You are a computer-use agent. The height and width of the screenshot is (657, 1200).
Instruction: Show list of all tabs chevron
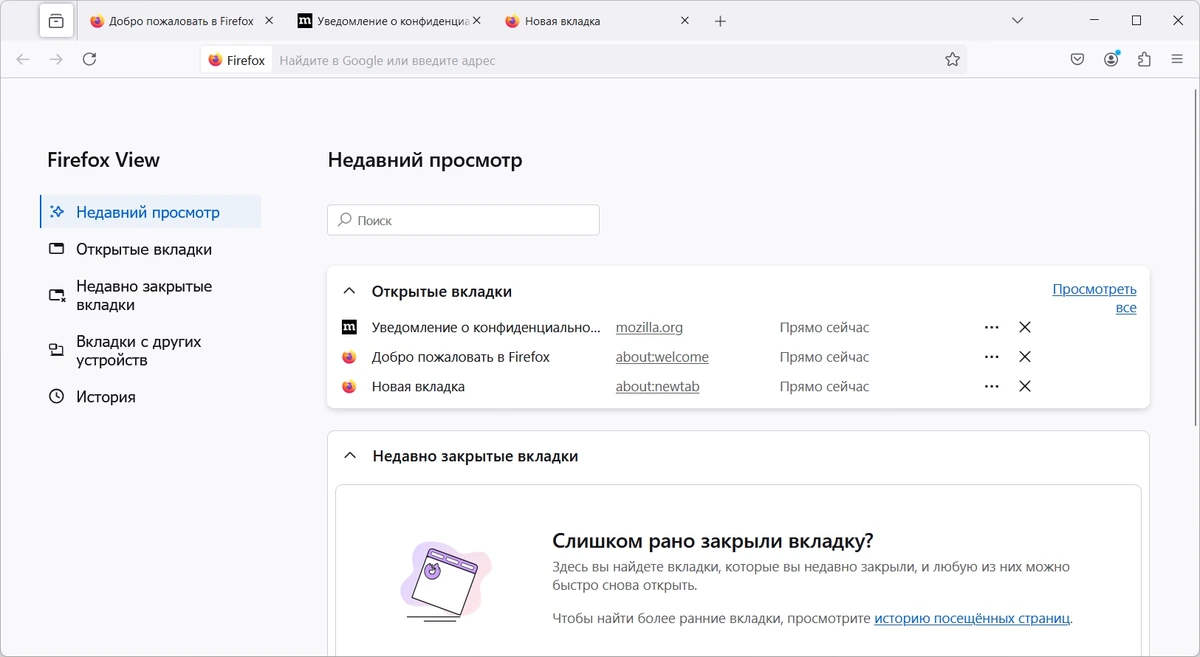tap(1017, 21)
